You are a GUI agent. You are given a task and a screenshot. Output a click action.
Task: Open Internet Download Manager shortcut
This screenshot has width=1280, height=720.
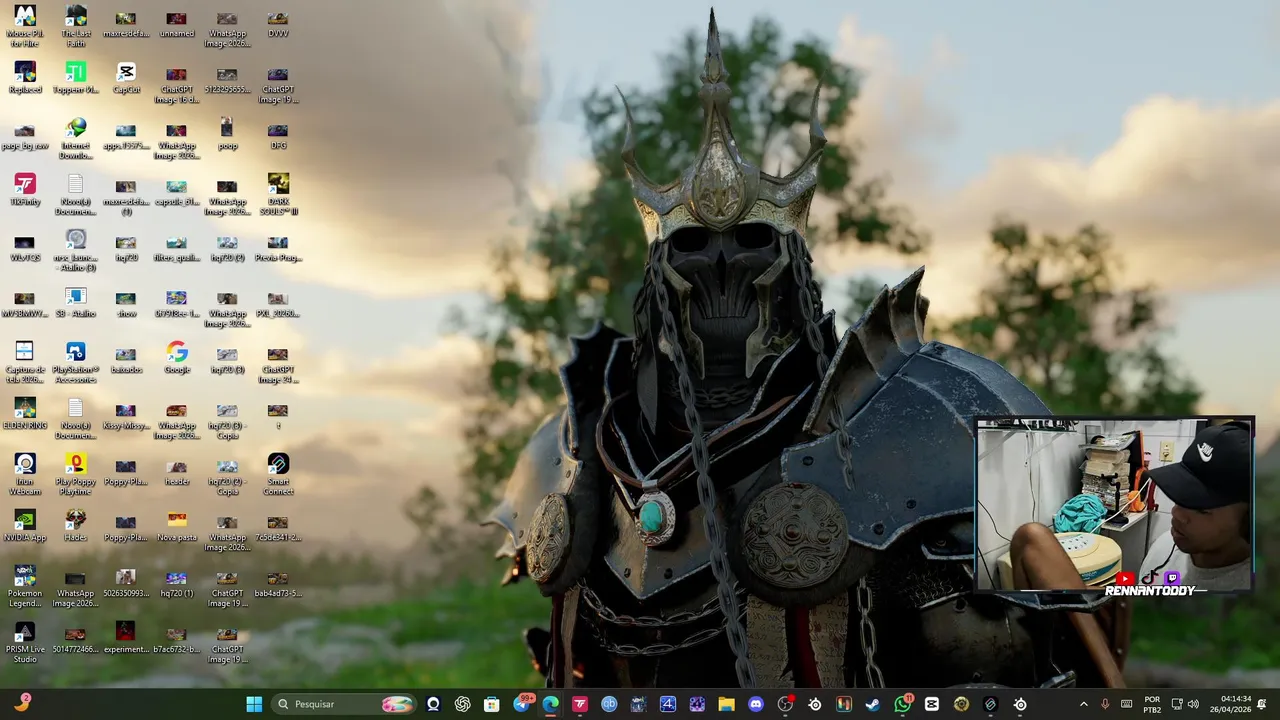[x=76, y=139]
